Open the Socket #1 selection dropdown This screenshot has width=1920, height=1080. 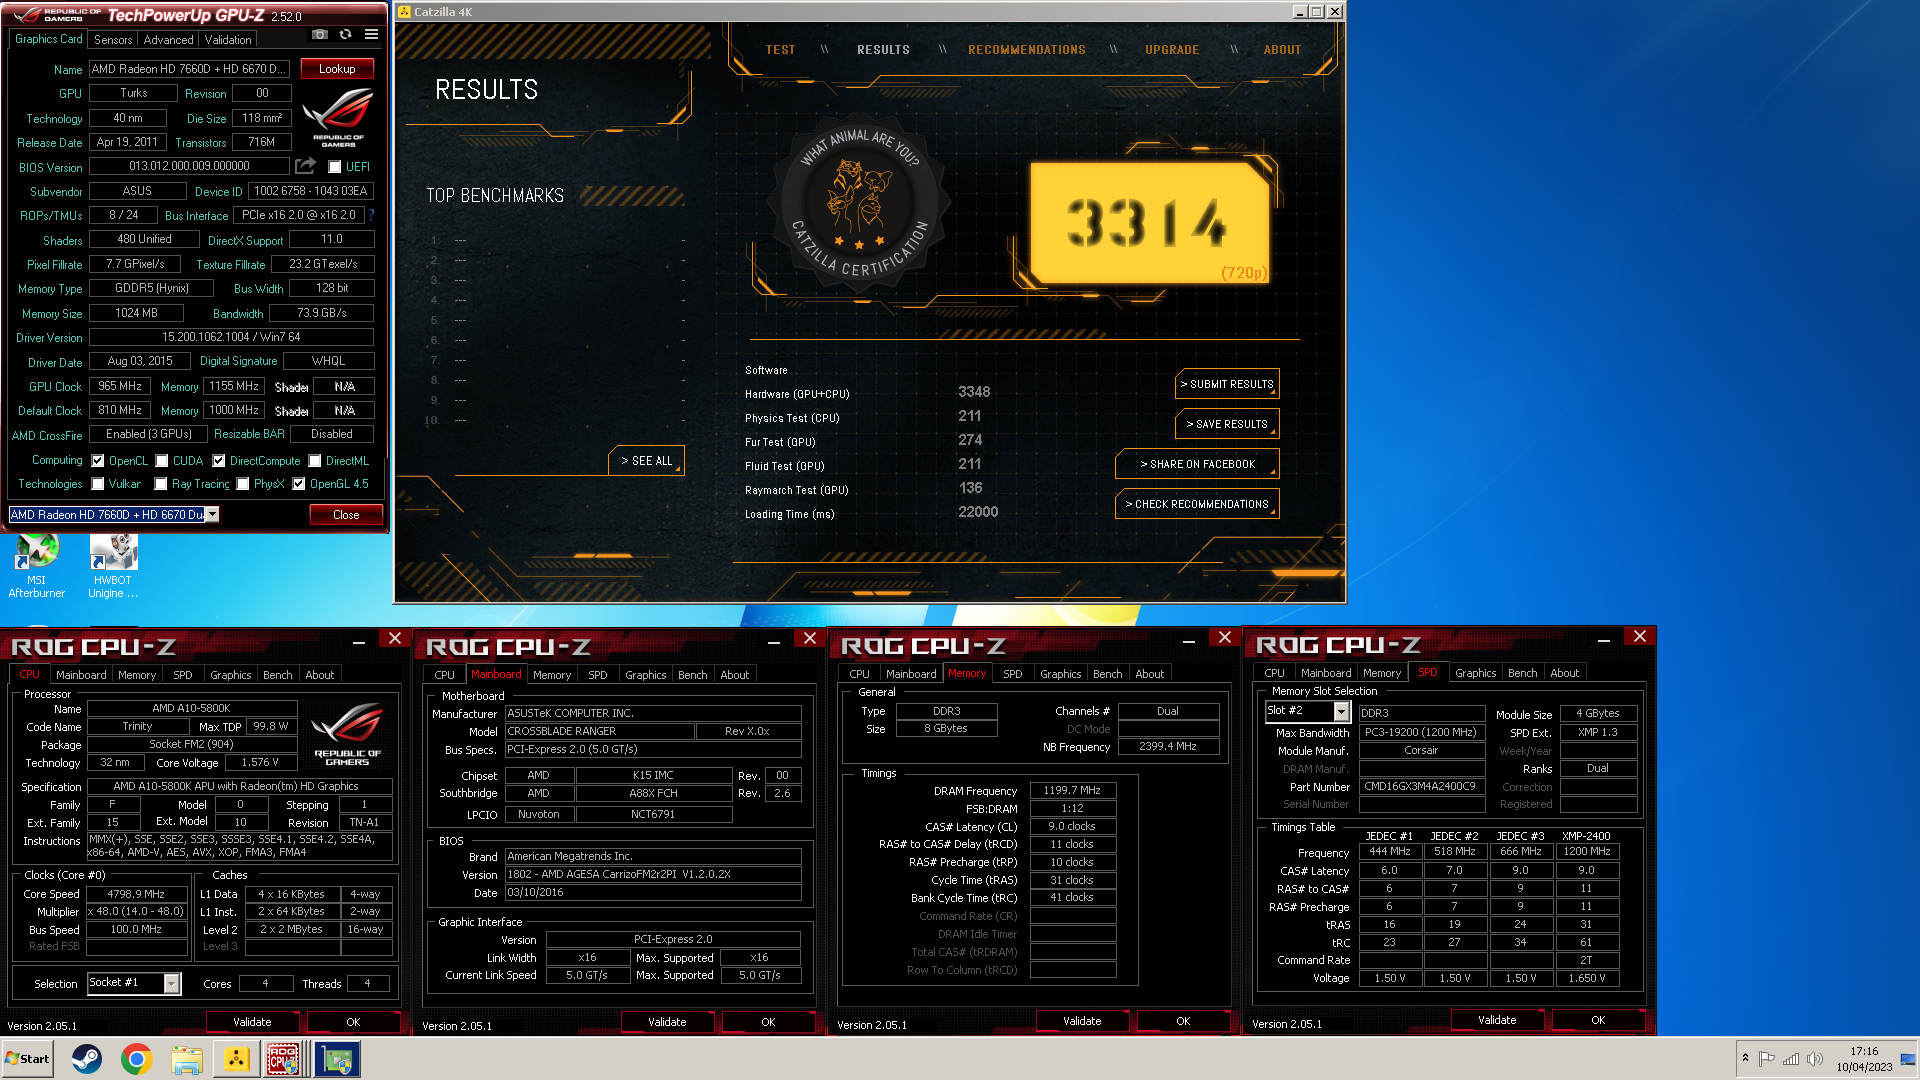pos(171,984)
